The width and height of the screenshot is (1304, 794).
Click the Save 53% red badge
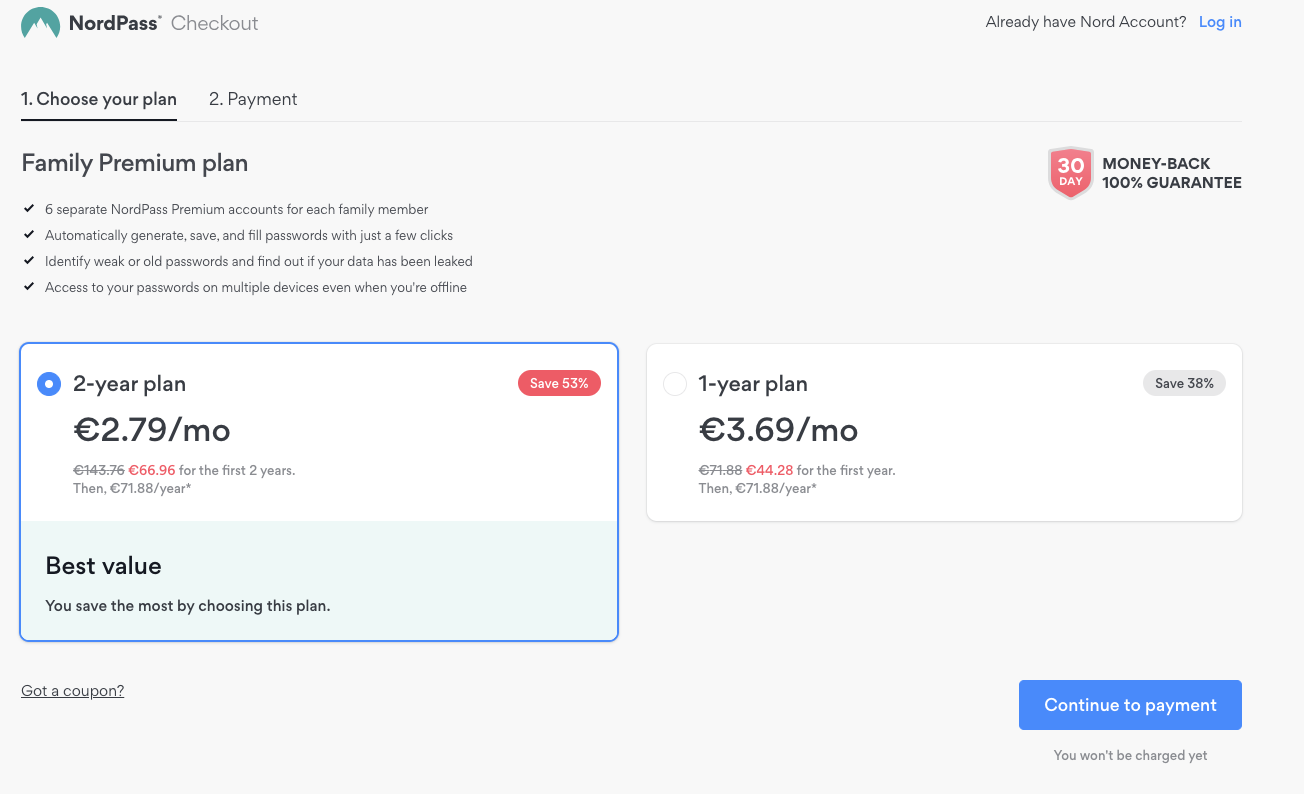pos(559,383)
